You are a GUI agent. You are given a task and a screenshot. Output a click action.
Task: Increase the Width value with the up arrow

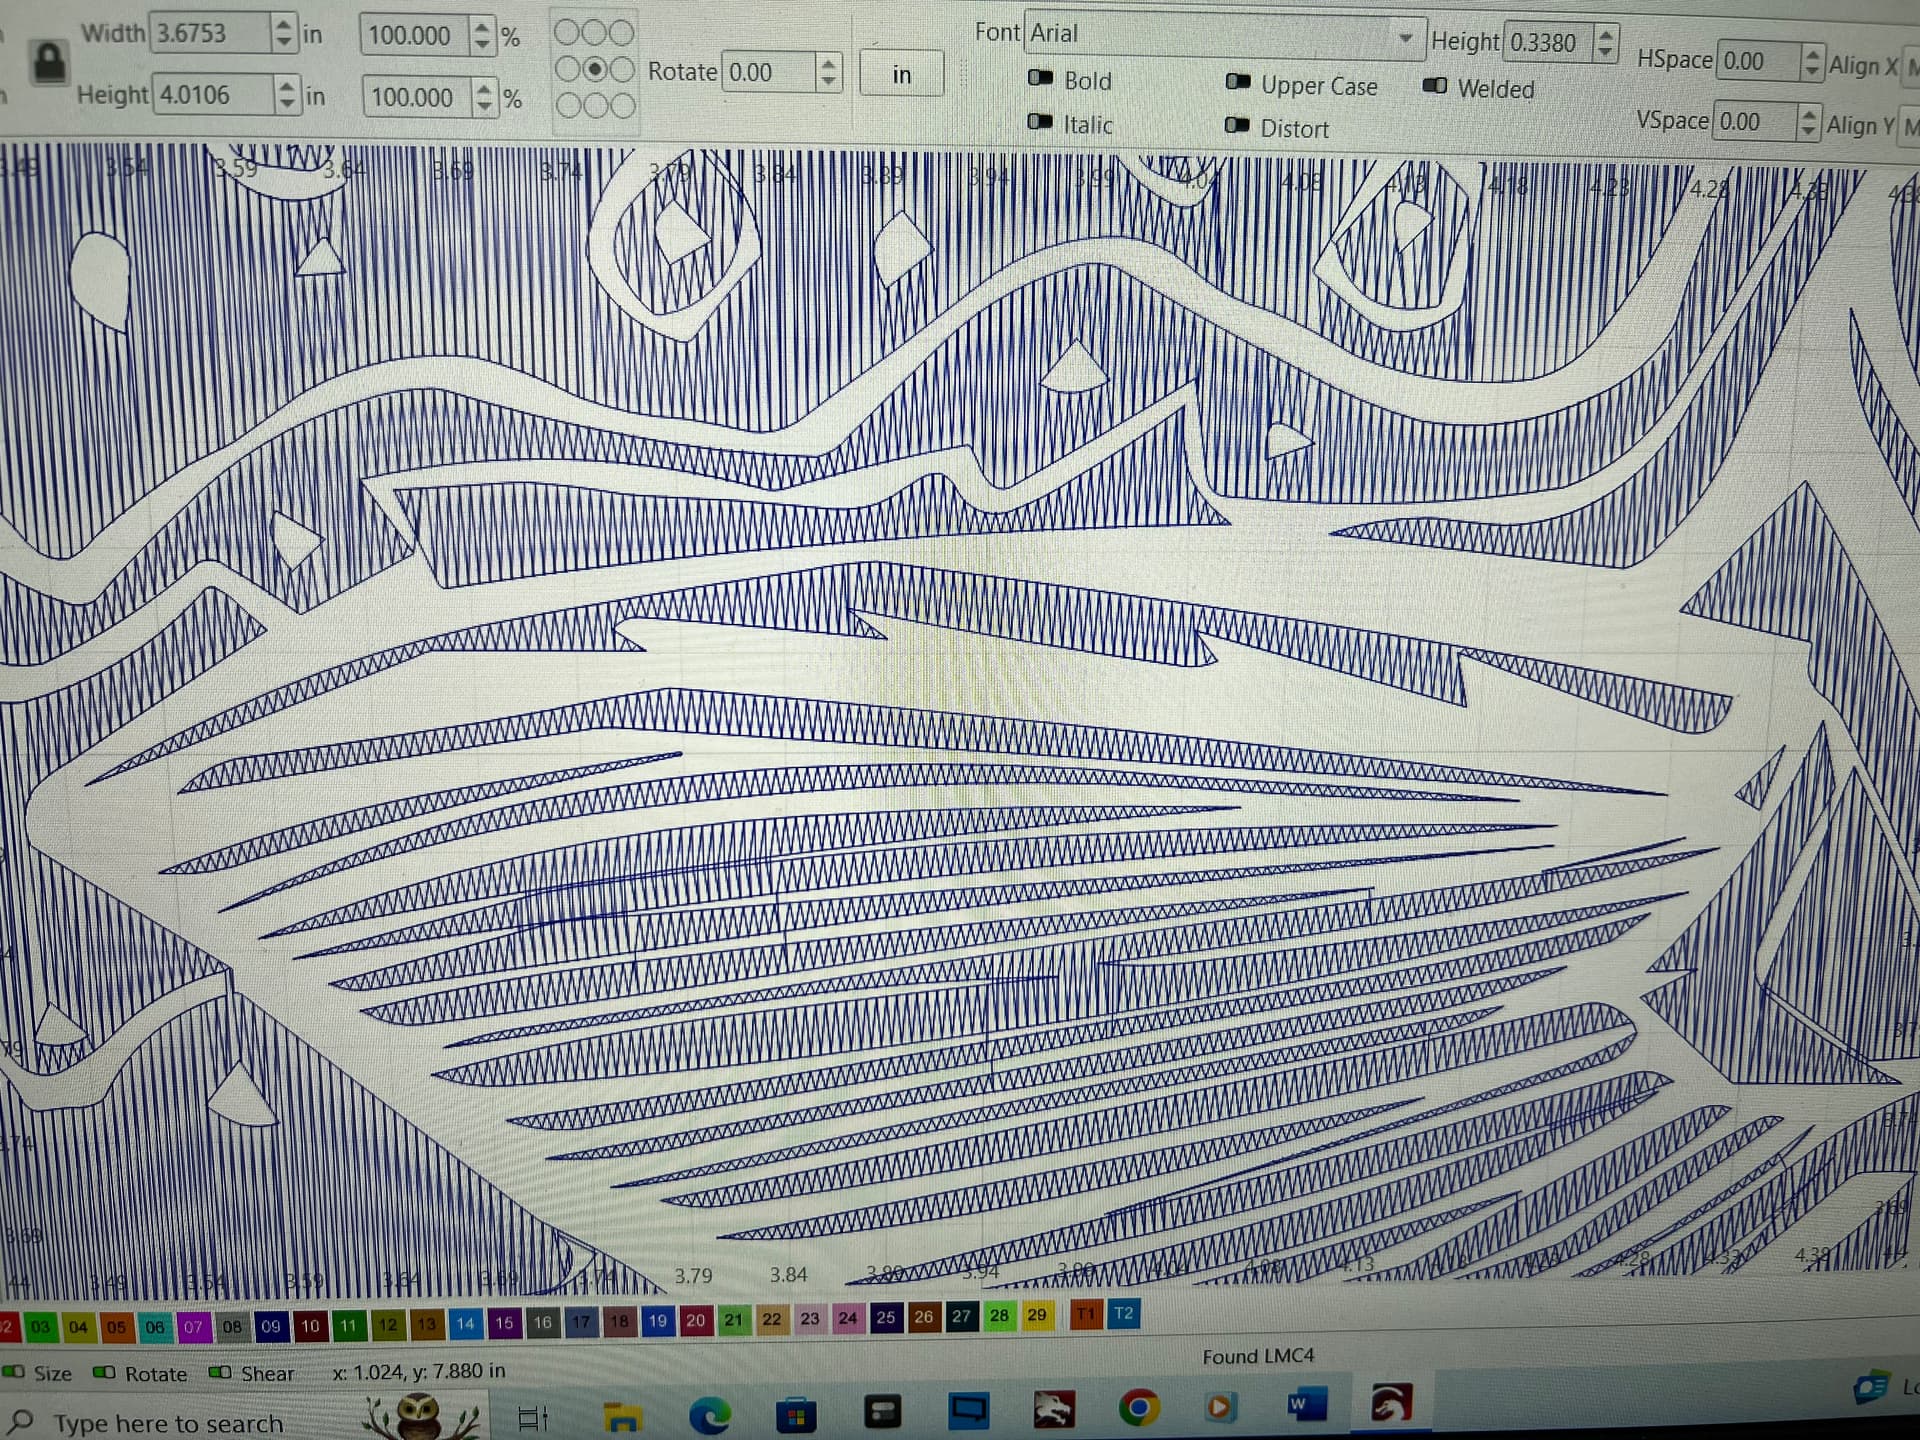pyautogui.click(x=284, y=24)
